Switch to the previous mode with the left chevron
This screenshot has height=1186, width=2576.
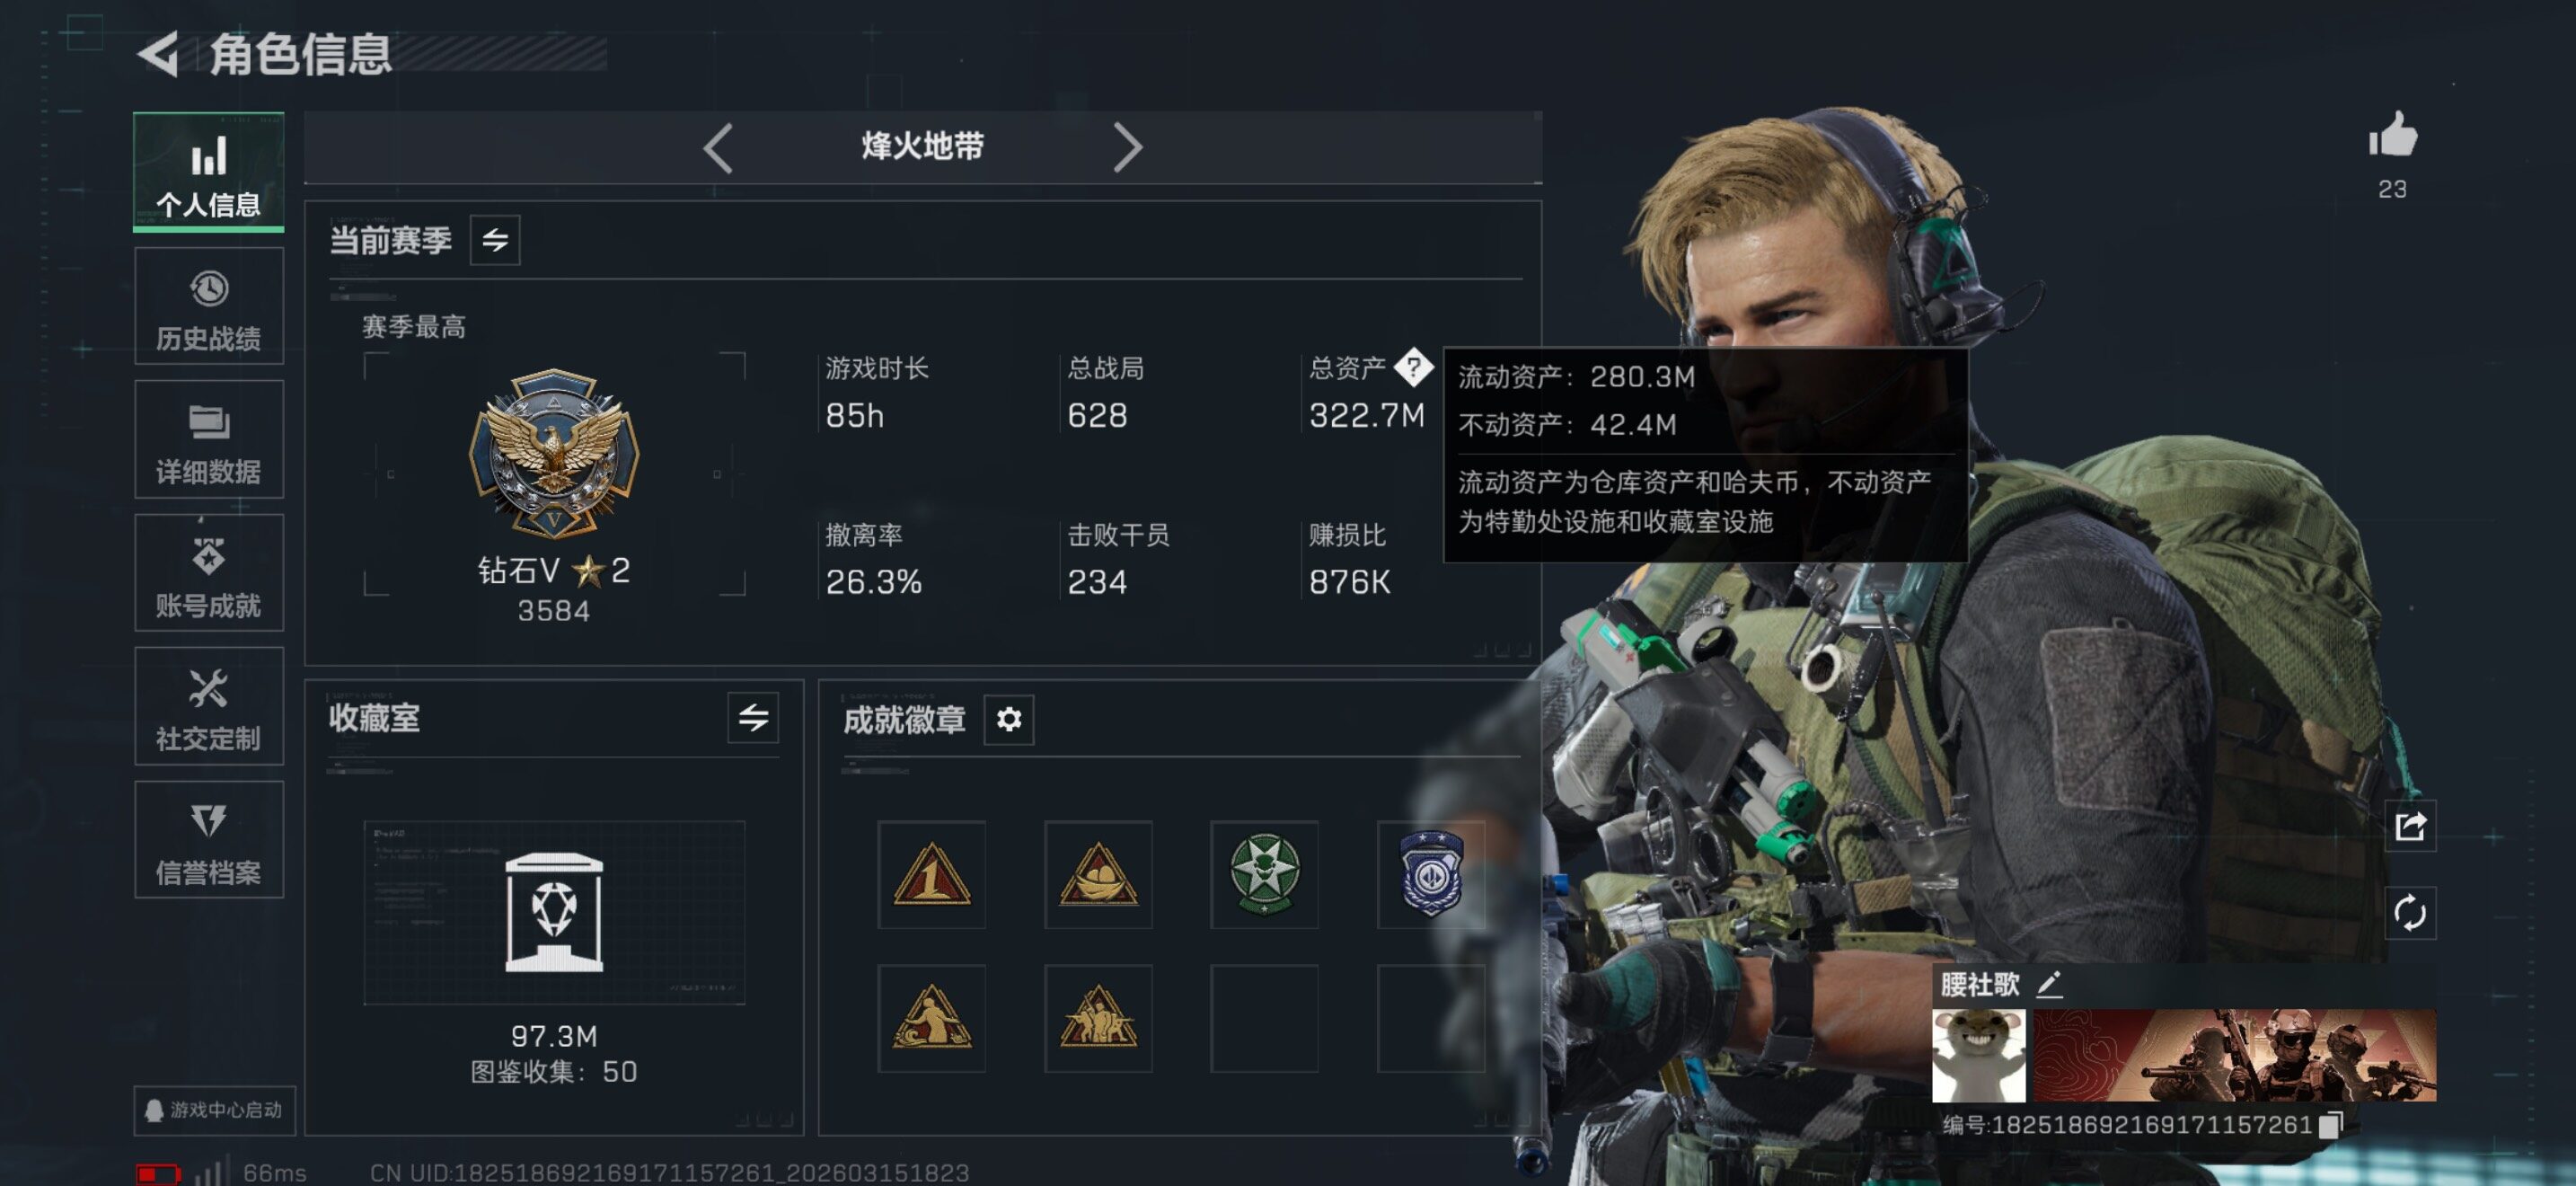click(x=718, y=148)
